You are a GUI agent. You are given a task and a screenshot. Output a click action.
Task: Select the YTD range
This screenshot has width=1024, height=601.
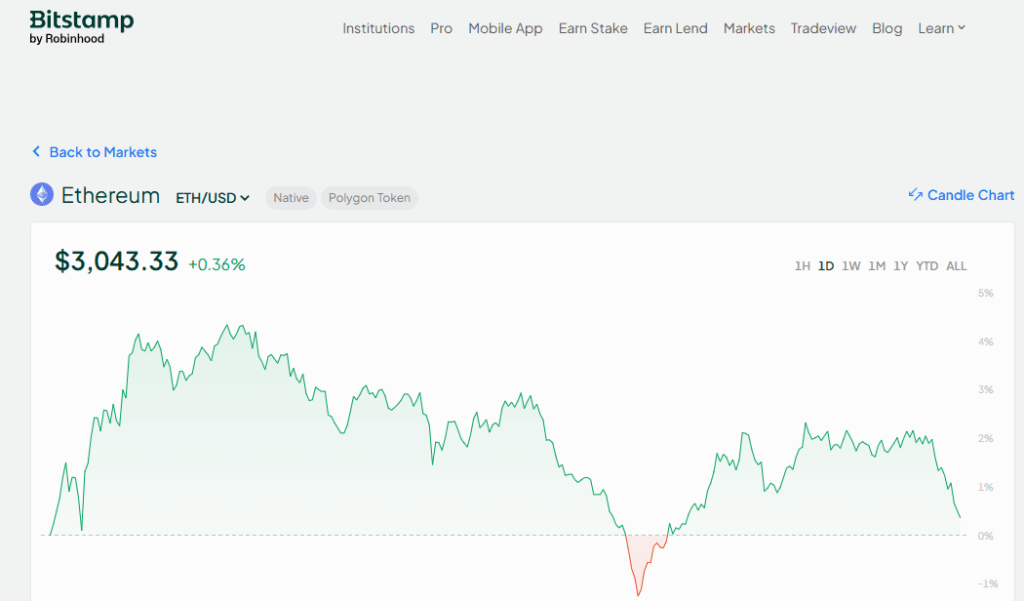point(926,266)
